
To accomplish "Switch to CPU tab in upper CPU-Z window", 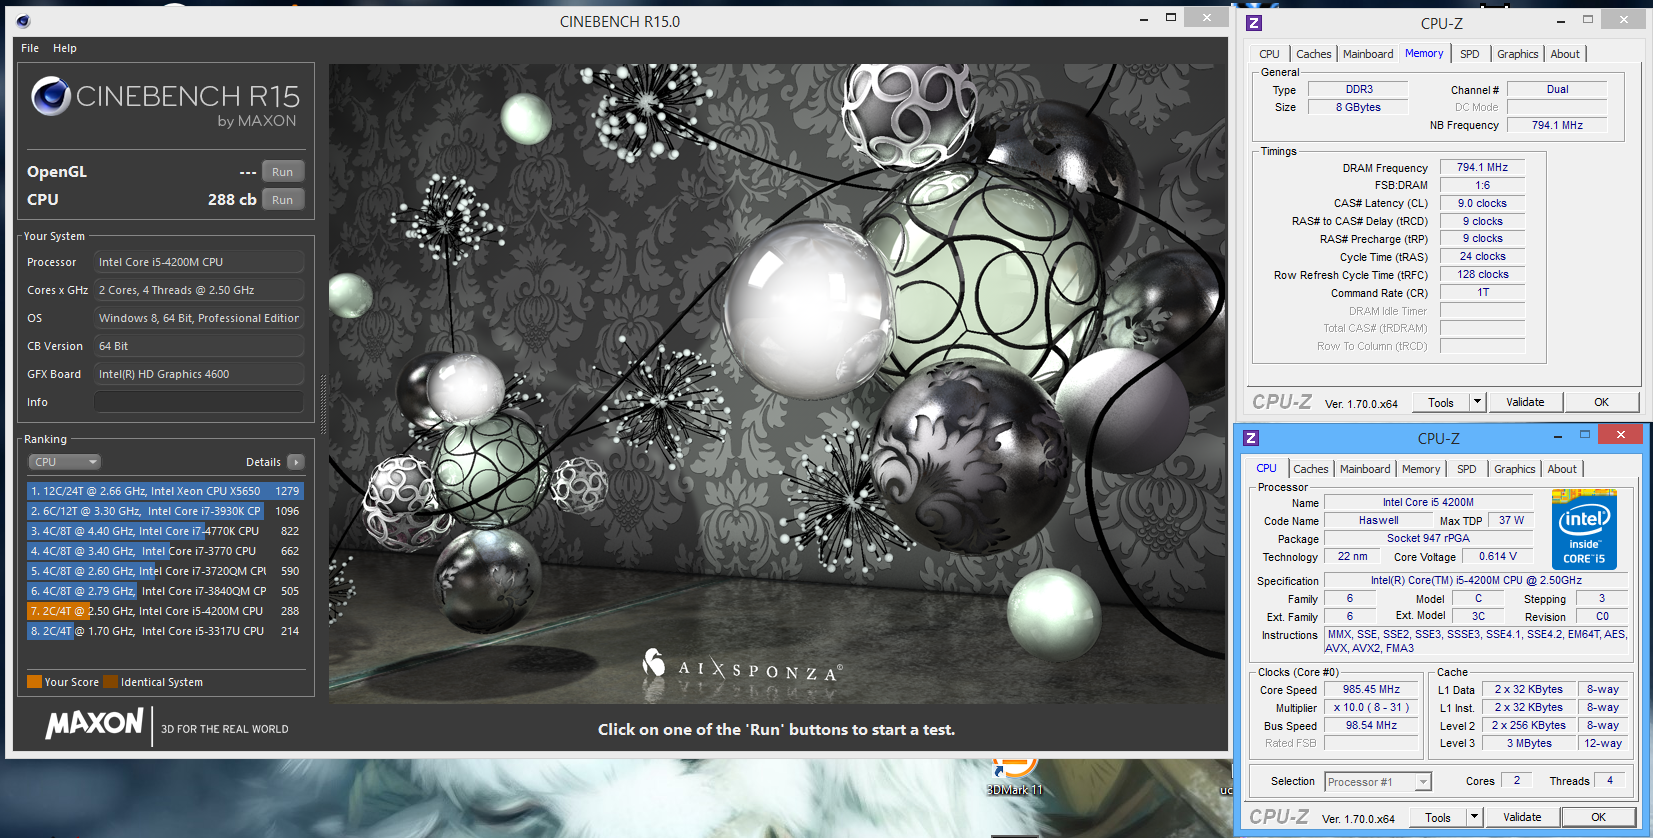I will 1269,54.
